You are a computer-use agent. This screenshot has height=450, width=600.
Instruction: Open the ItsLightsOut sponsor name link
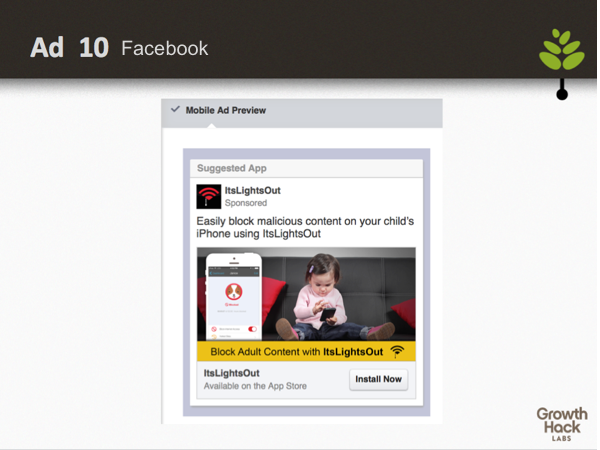pyautogui.click(x=253, y=190)
